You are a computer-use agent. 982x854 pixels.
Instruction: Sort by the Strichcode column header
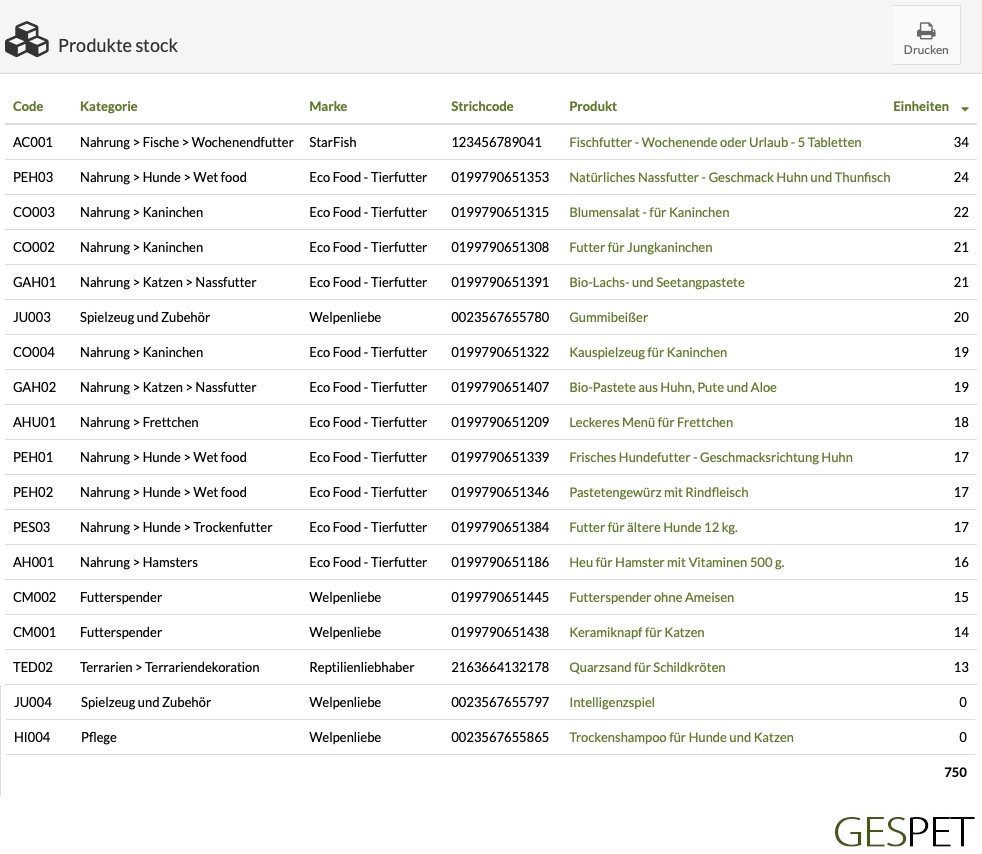(482, 106)
